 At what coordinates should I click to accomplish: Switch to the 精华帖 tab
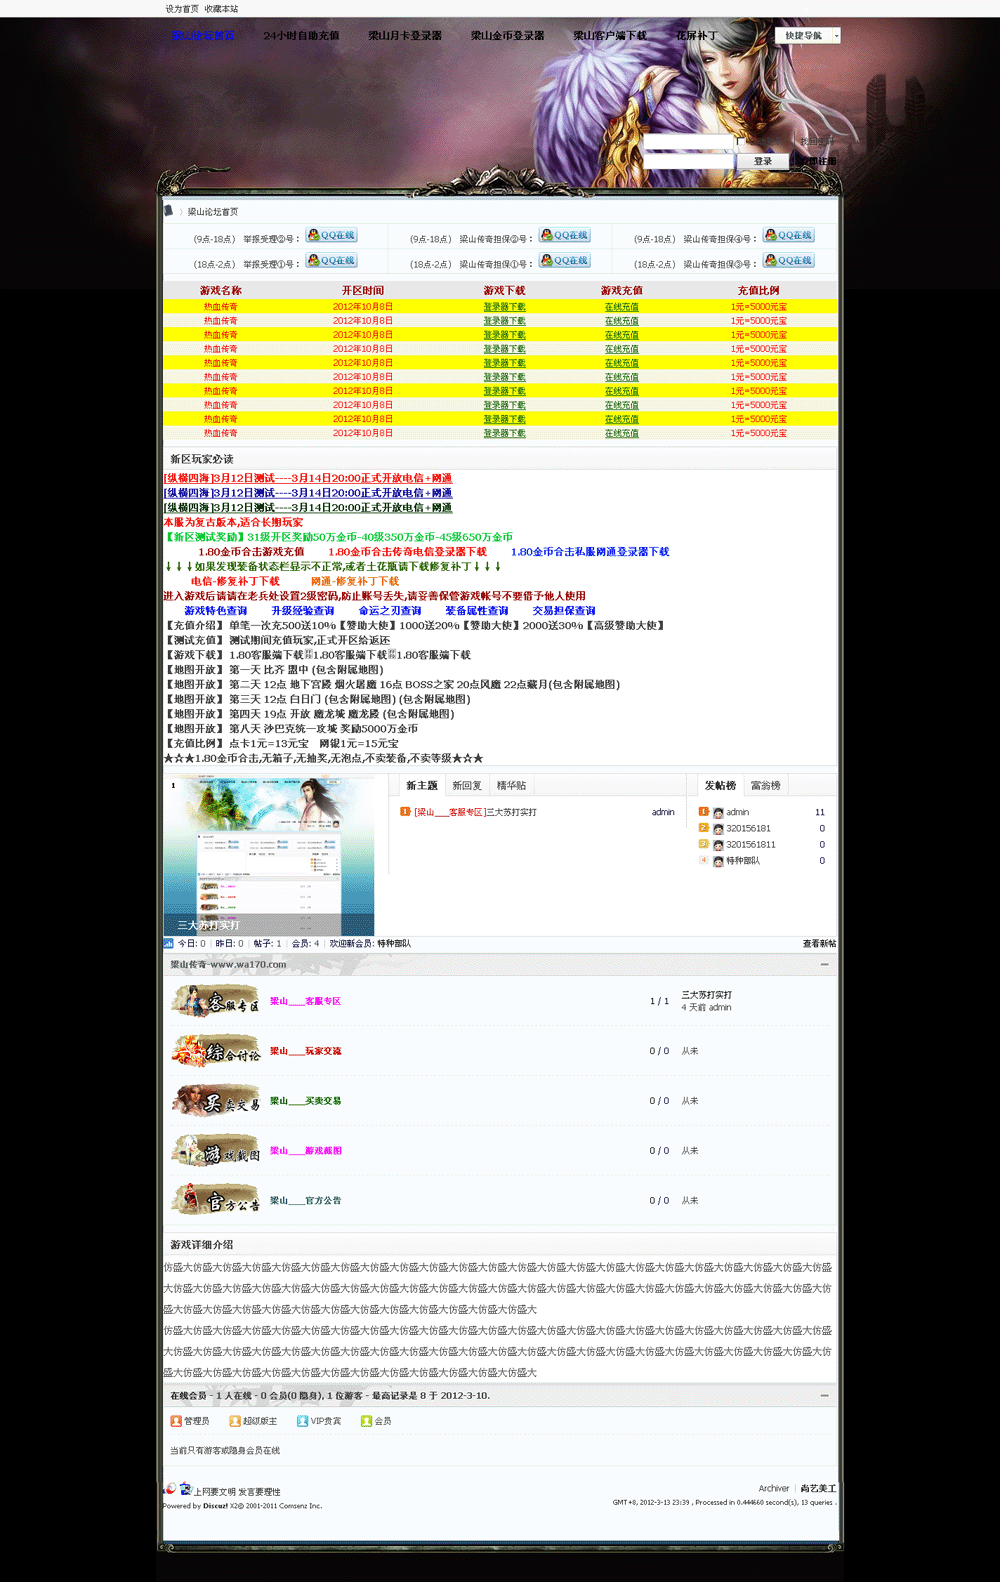[511, 786]
